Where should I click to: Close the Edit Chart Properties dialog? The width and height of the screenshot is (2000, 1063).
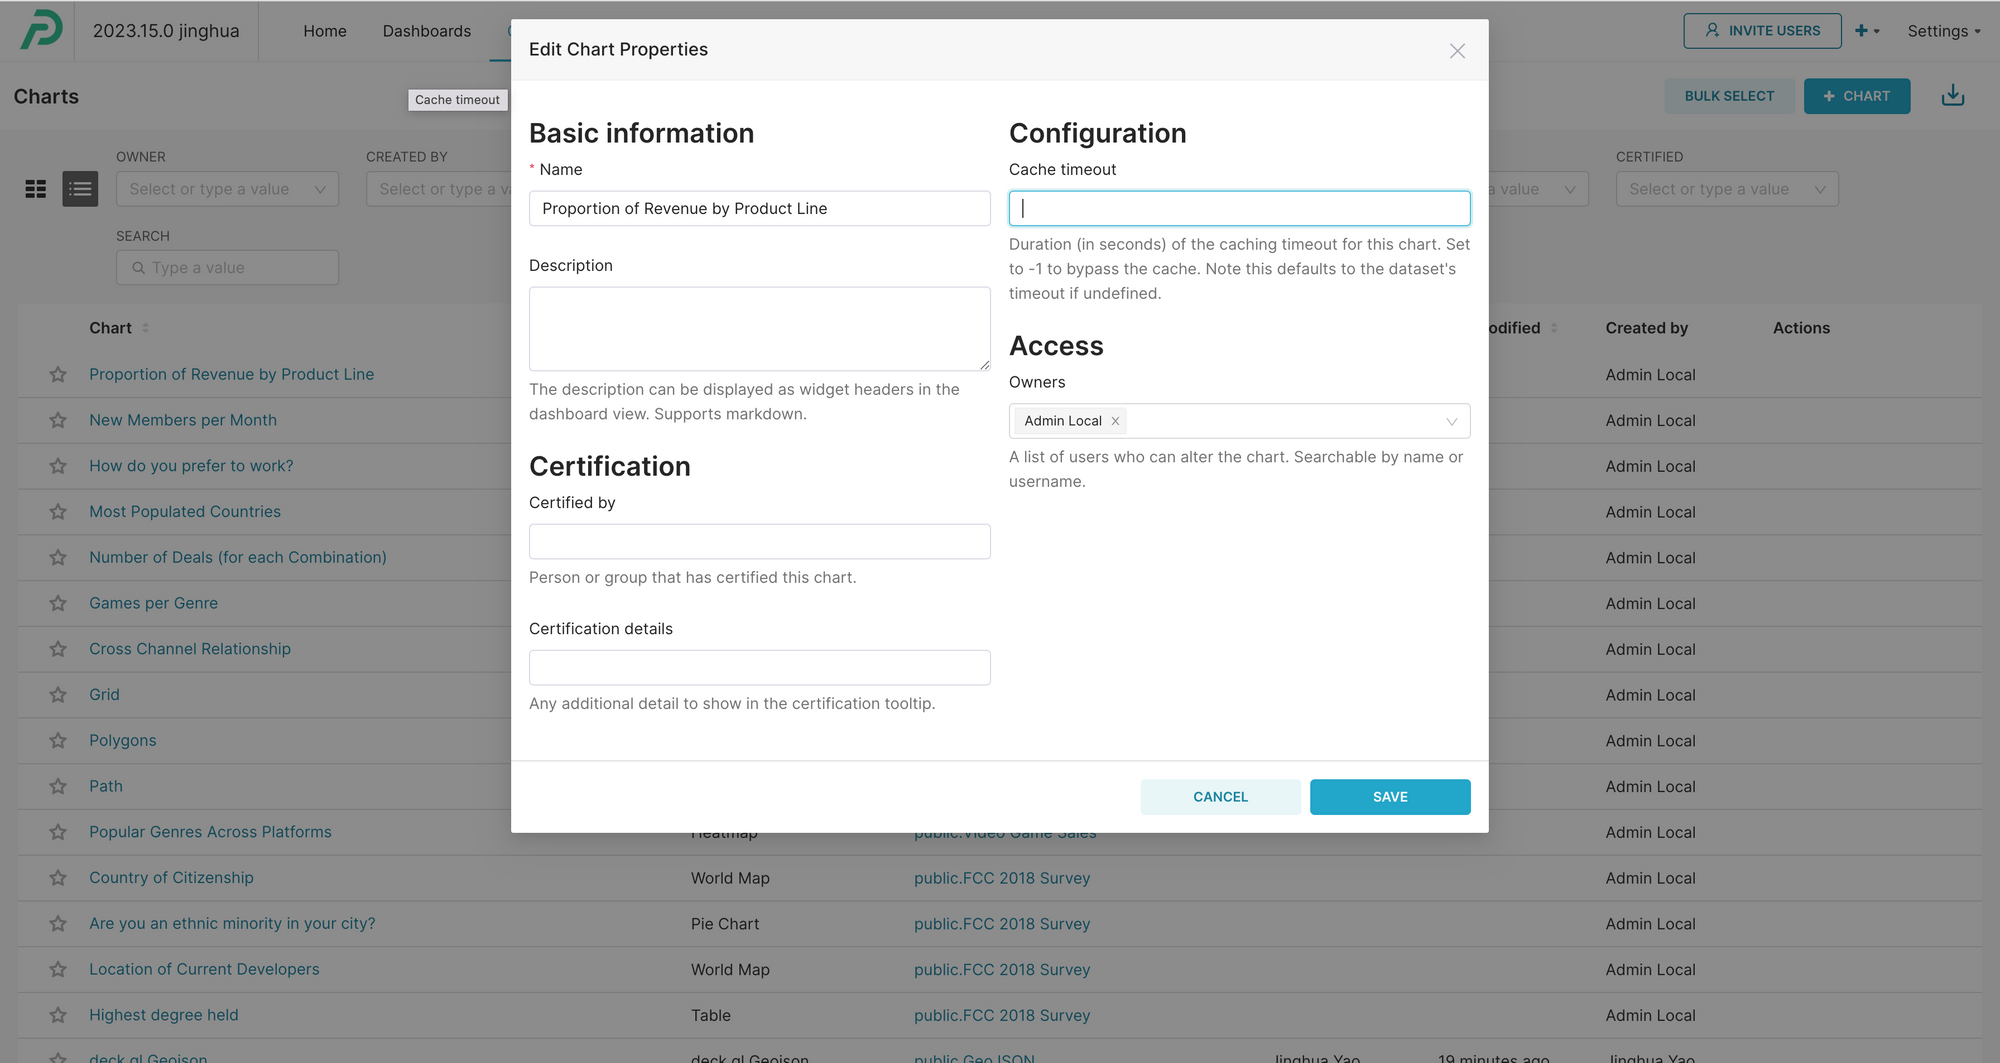pyautogui.click(x=1457, y=50)
